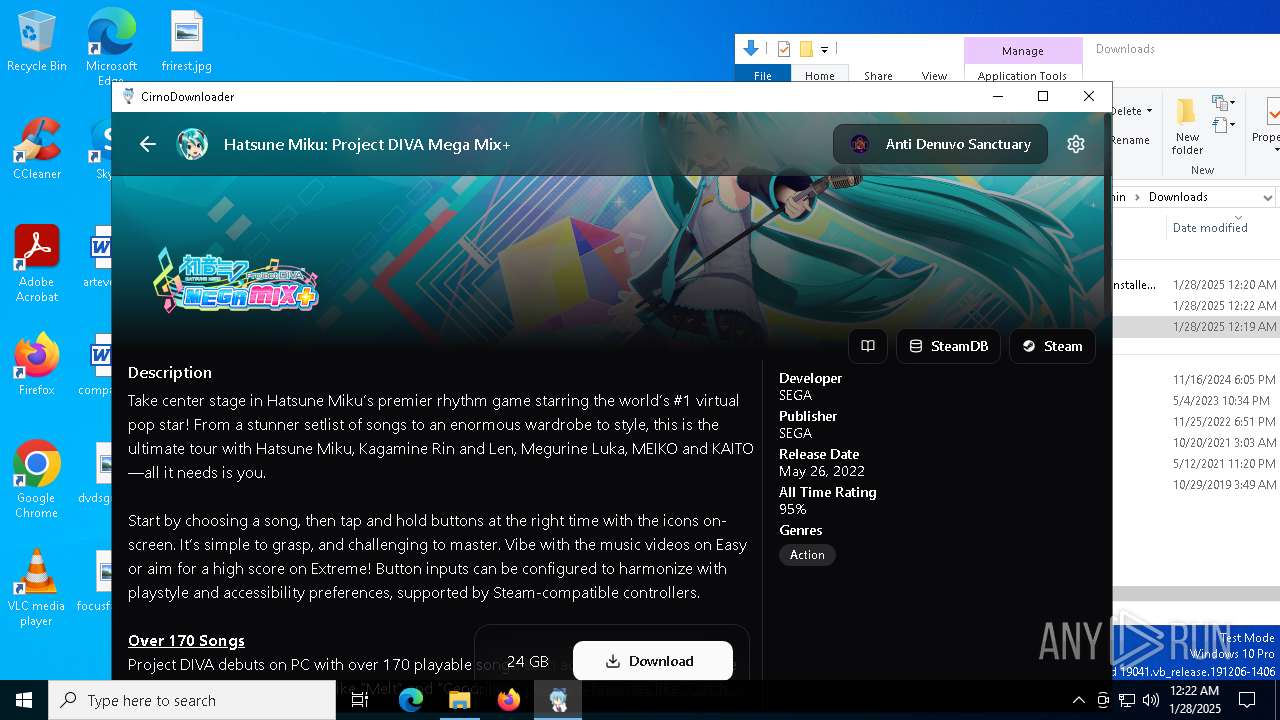Click the Release Date May 26, 2022 value
This screenshot has height=720, width=1280.
point(822,471)
